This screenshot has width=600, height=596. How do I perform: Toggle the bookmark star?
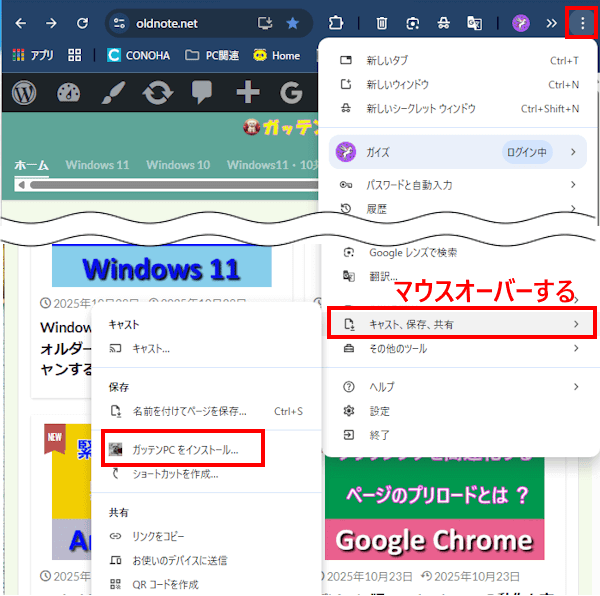[x=293, y=23]
